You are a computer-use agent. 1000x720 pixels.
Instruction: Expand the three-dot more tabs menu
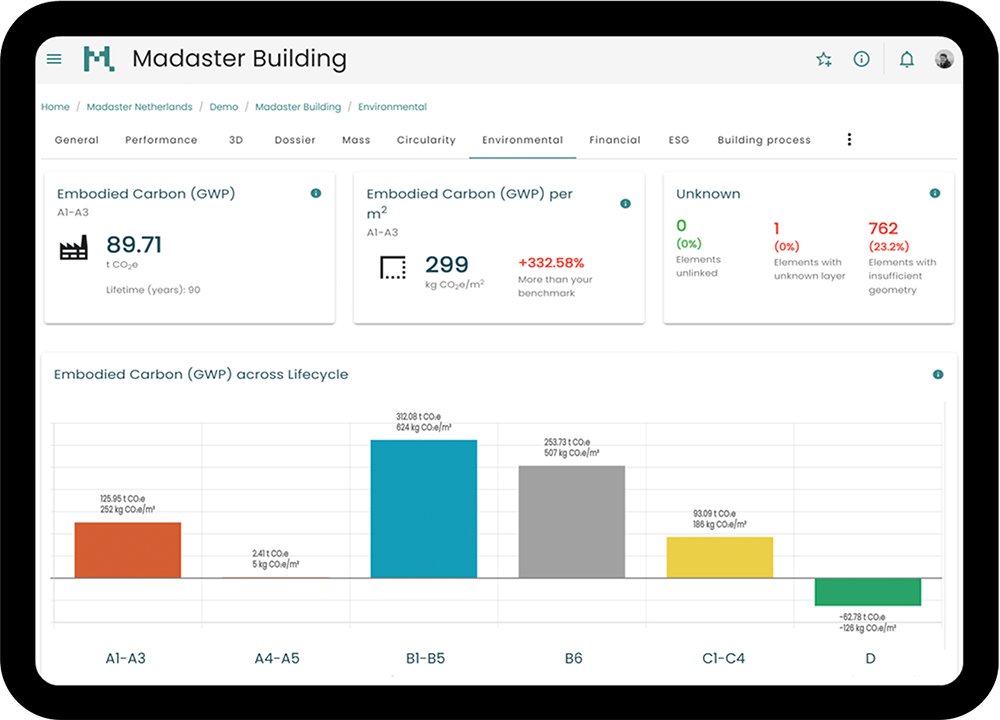[x=849, y=140]
